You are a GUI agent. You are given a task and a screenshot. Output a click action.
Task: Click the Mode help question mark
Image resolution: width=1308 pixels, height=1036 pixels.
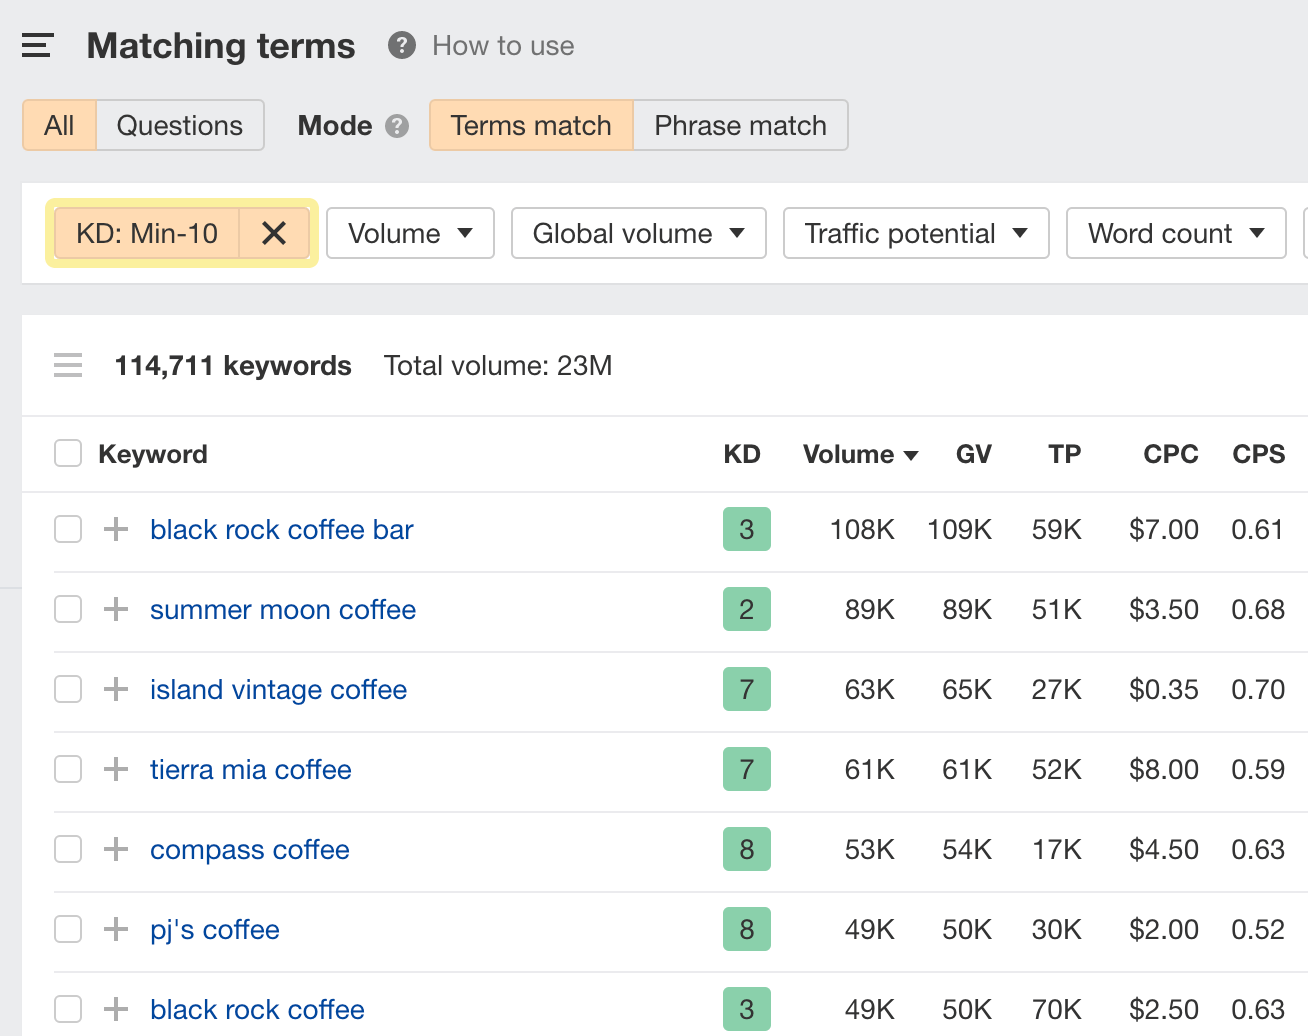click(x=397, y=126)
